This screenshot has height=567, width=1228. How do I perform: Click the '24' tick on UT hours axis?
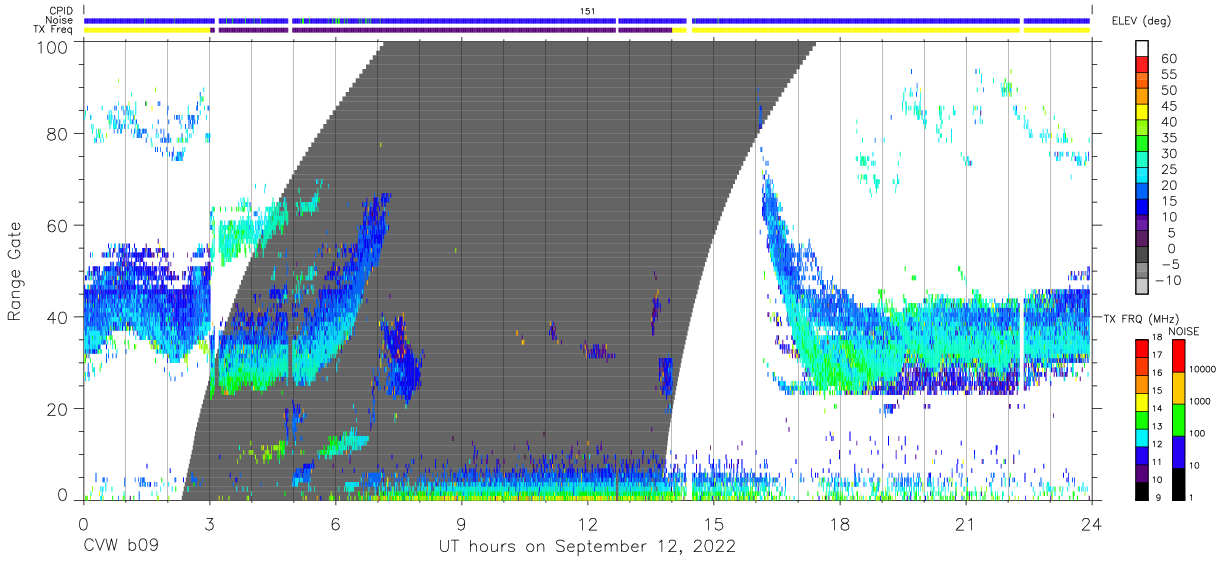coord(1092,524)
